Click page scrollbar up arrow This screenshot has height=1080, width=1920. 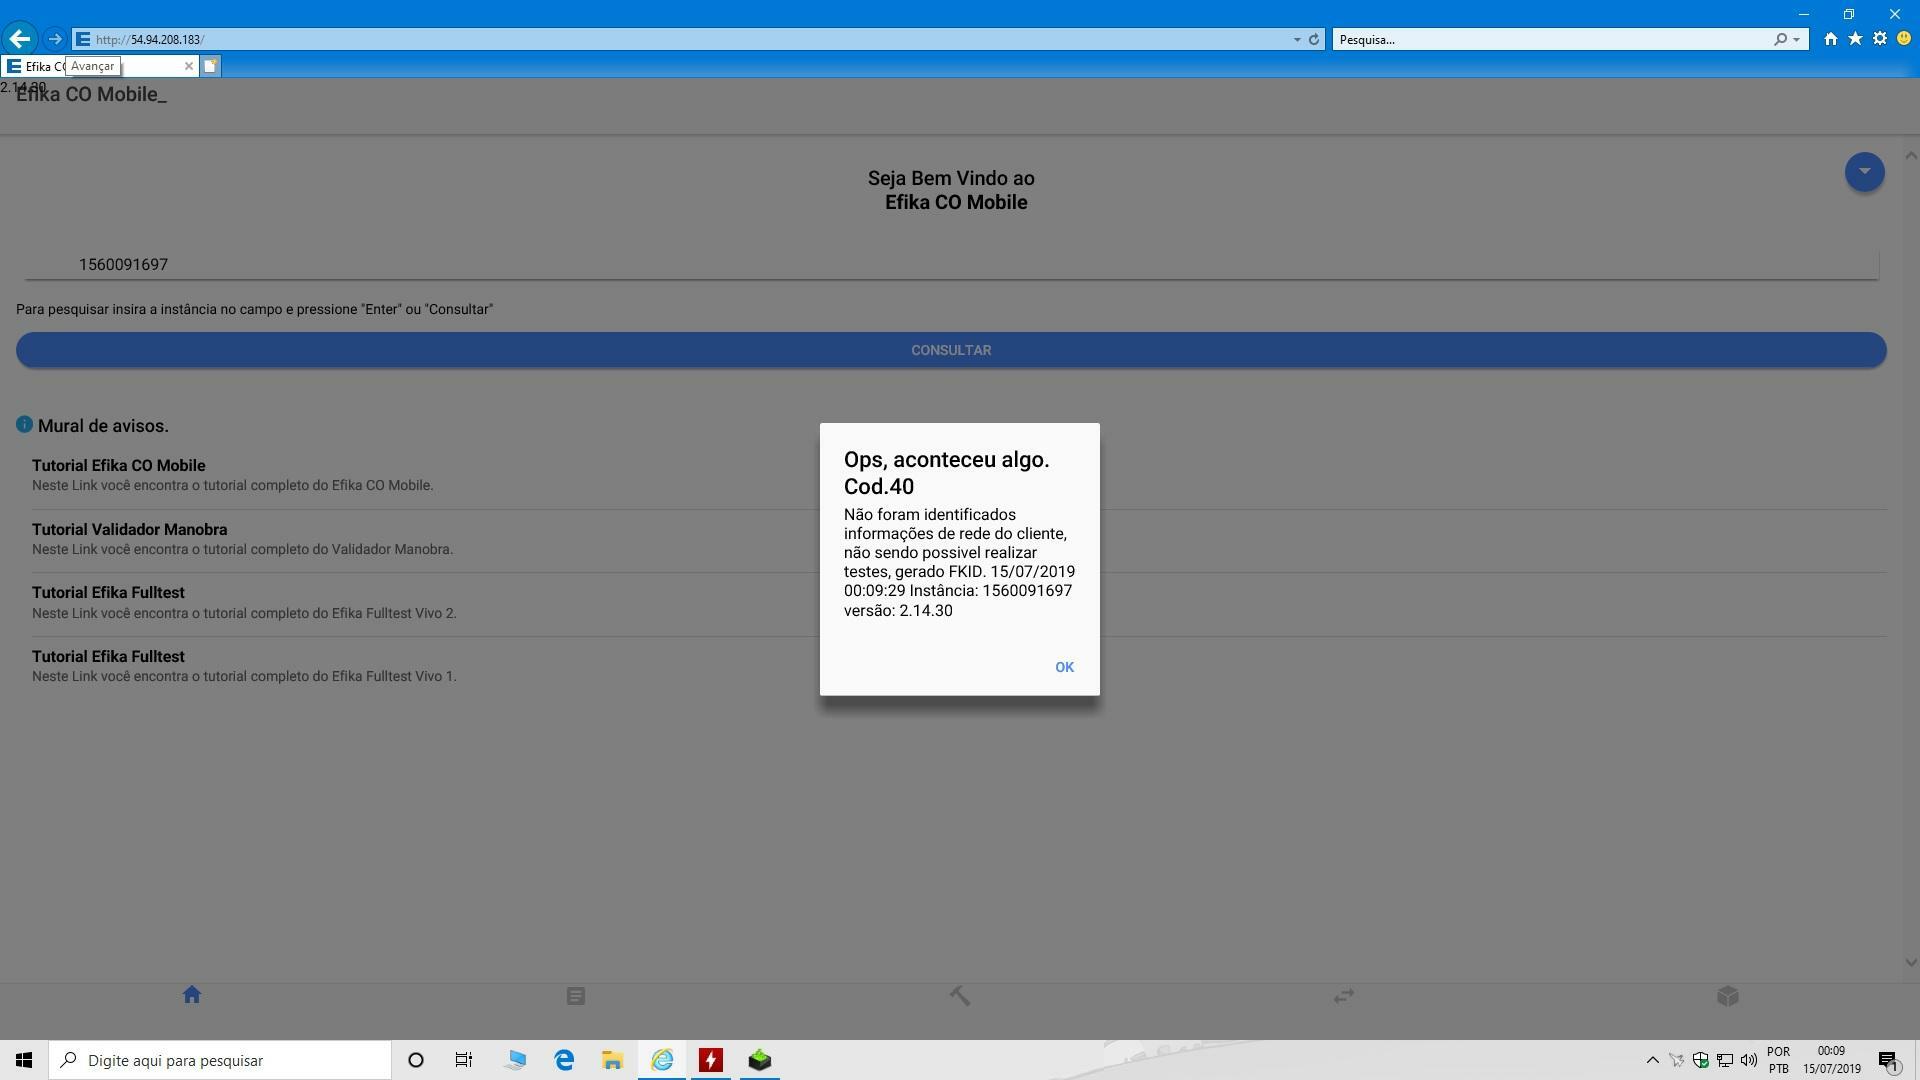tap(1910, 155)
